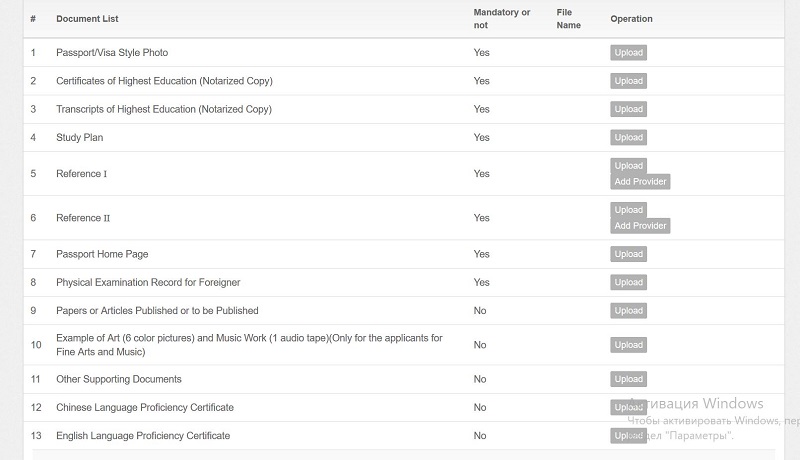
Task: Add Provider for Reference I
Action: pyautogui.click(x=640, y=182)
